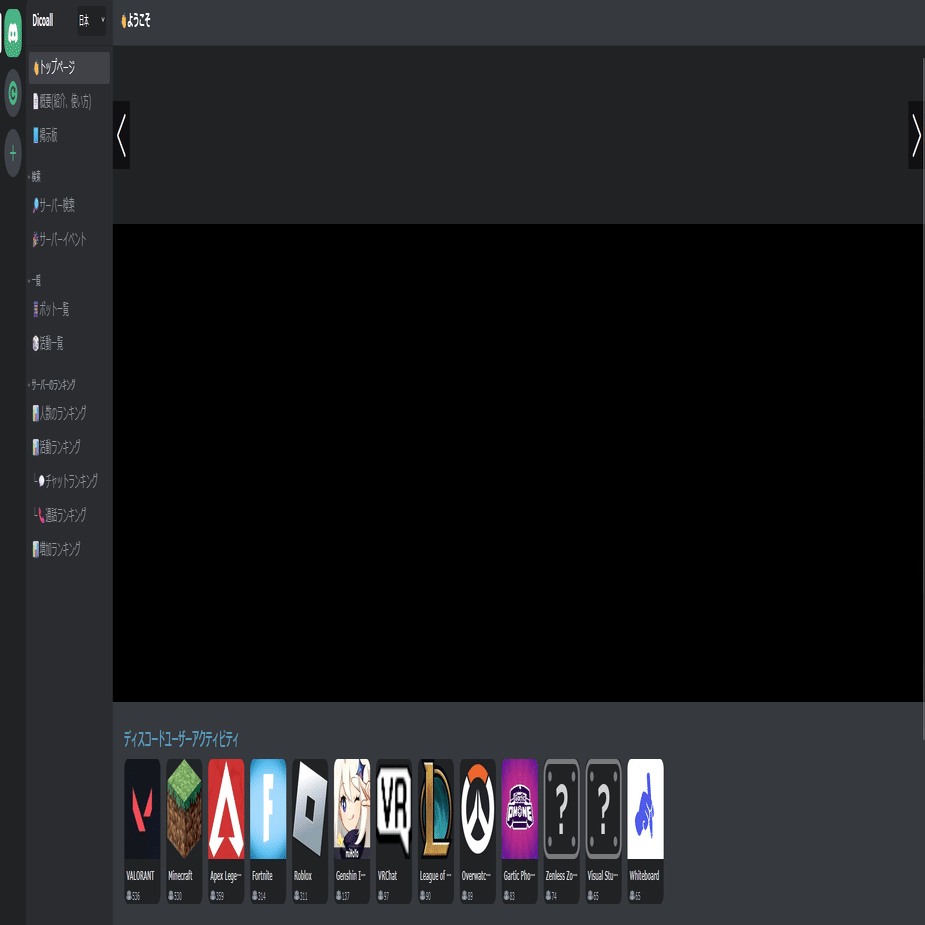Open the Whiteboard activity card
The height and width of the screenshot is (925, 925).
(x=644, y=810)
